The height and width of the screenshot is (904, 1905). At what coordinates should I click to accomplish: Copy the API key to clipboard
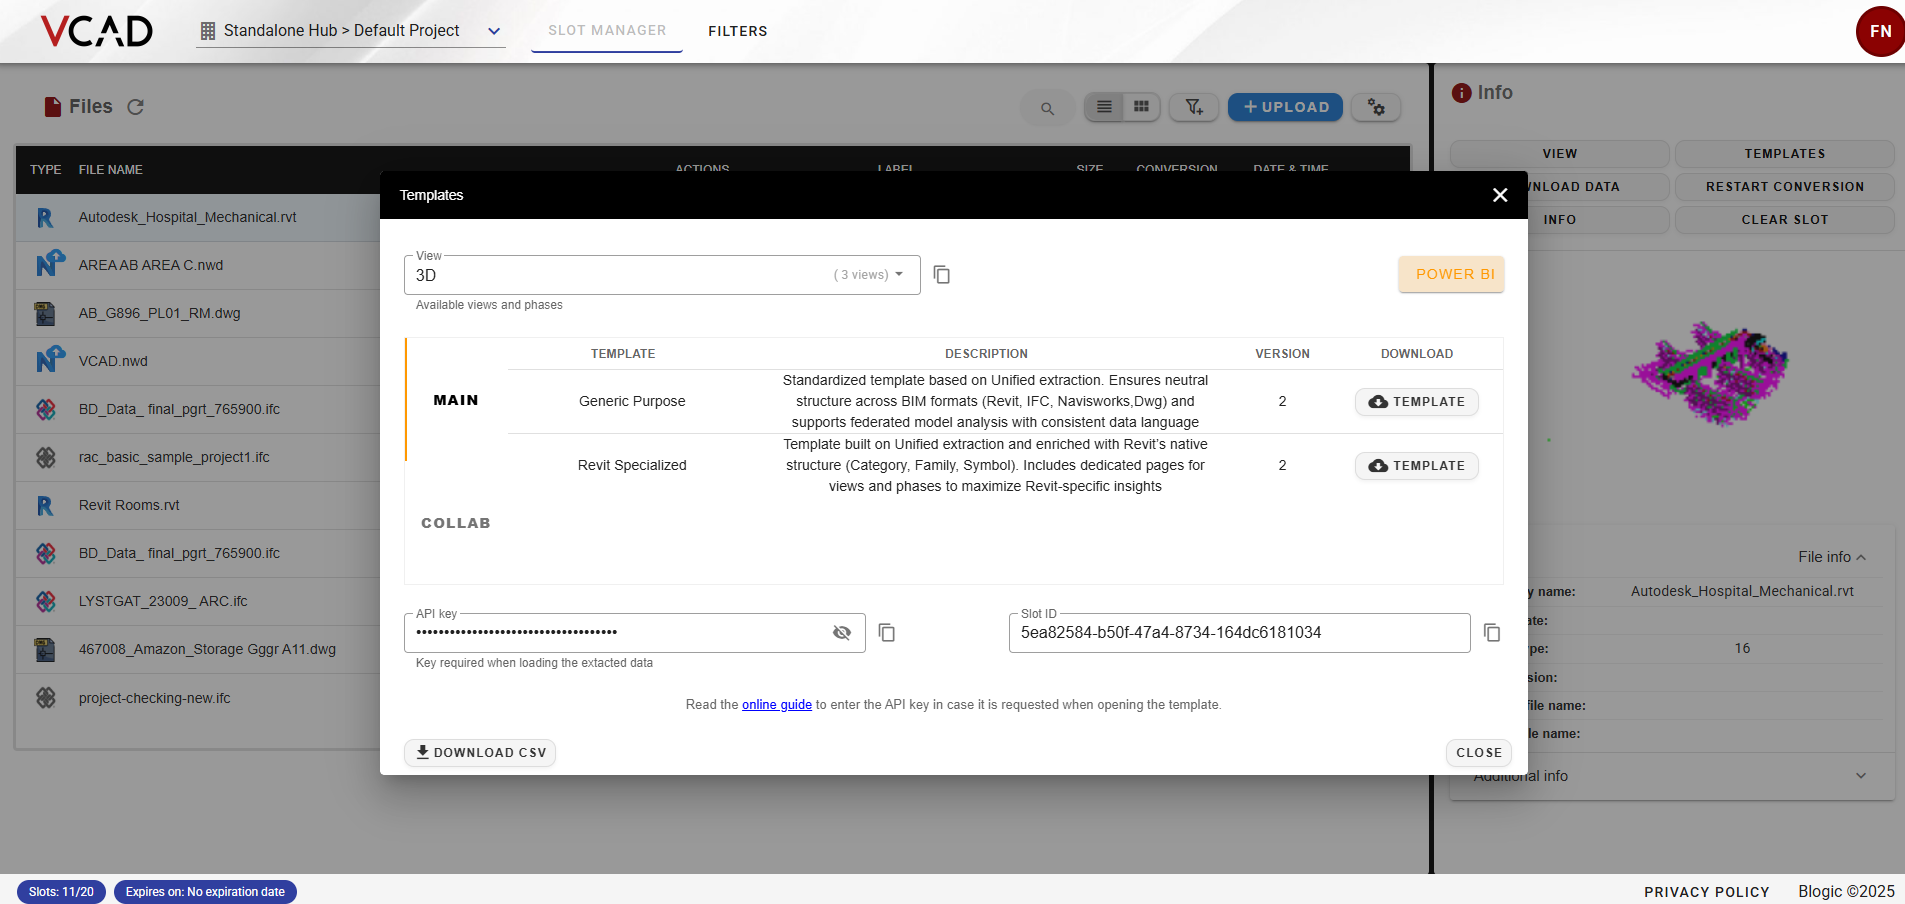(x=886, y=633)
